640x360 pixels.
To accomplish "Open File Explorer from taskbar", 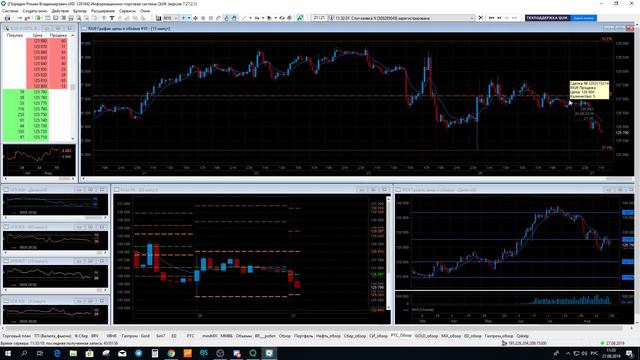I will tap(73, 353).
